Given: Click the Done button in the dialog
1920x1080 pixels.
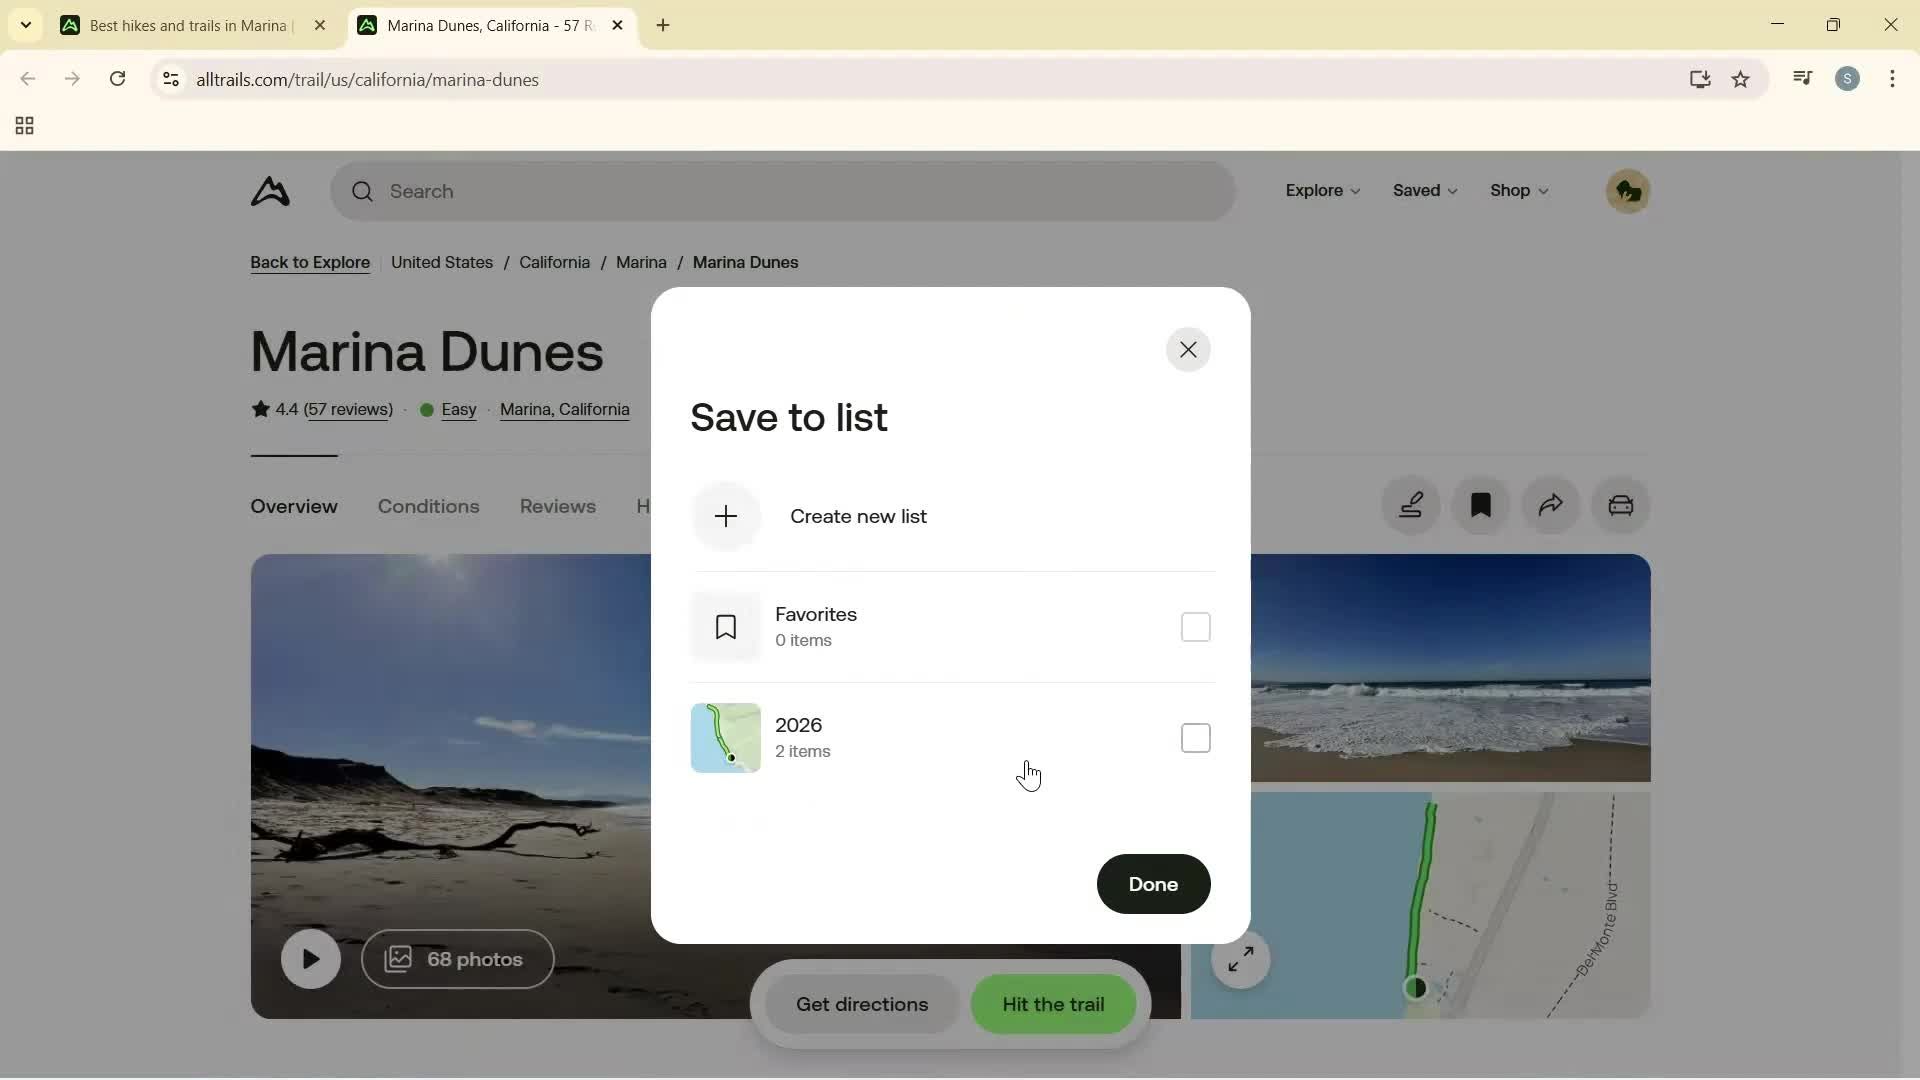Looking at the screenshot, I should click(1152, 884).
